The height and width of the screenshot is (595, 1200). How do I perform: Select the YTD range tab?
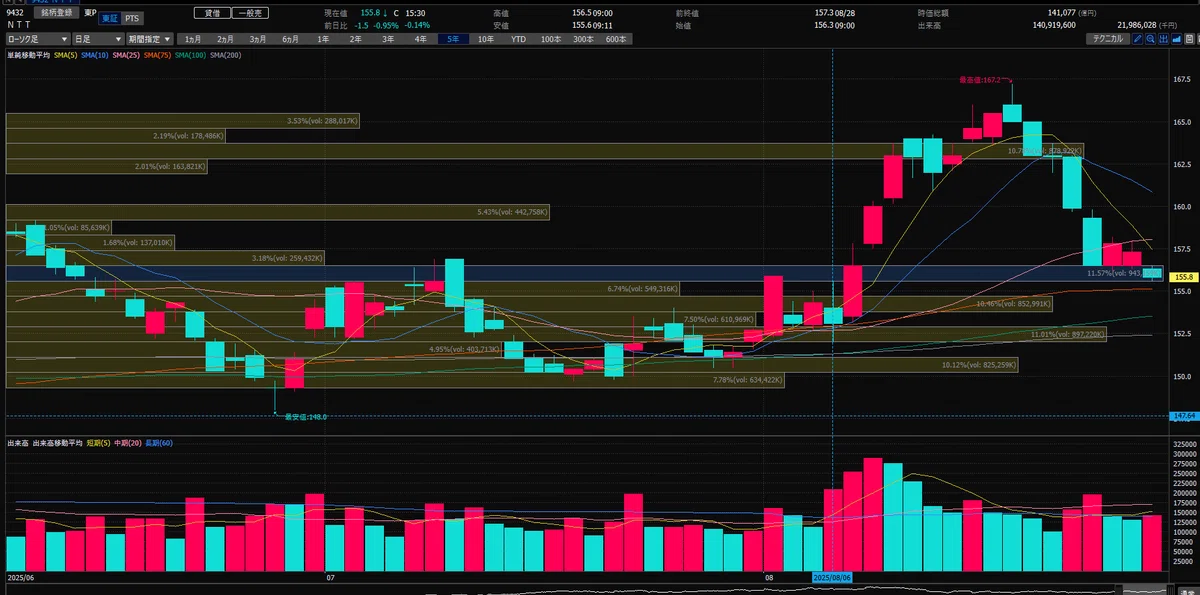518,39
